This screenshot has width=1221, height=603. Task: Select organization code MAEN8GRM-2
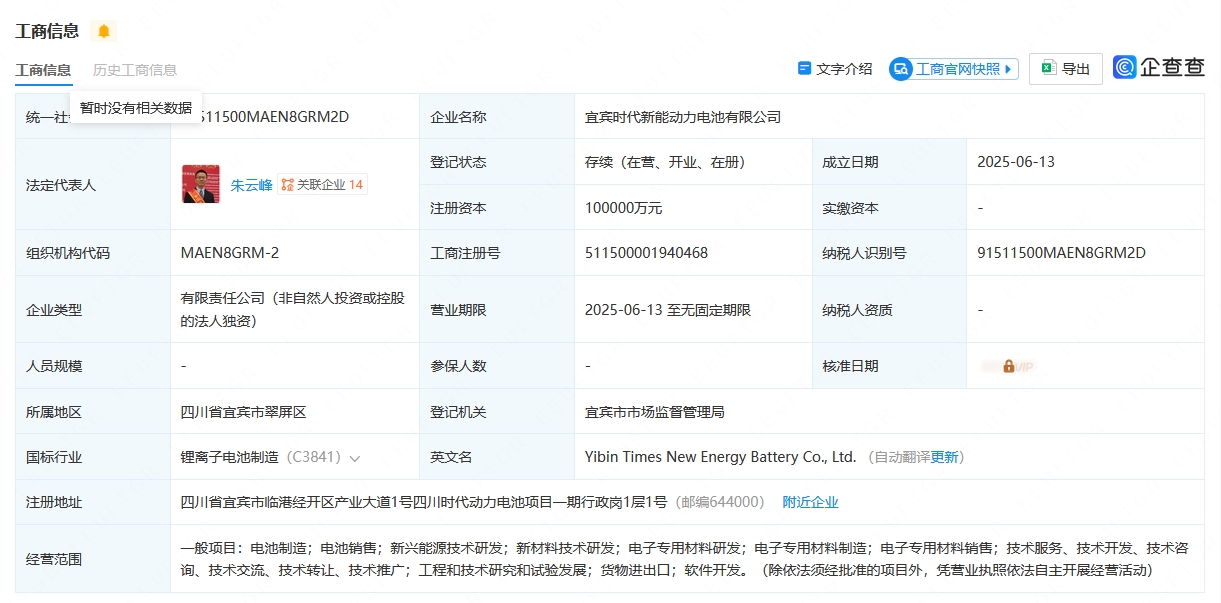(230, 253)
